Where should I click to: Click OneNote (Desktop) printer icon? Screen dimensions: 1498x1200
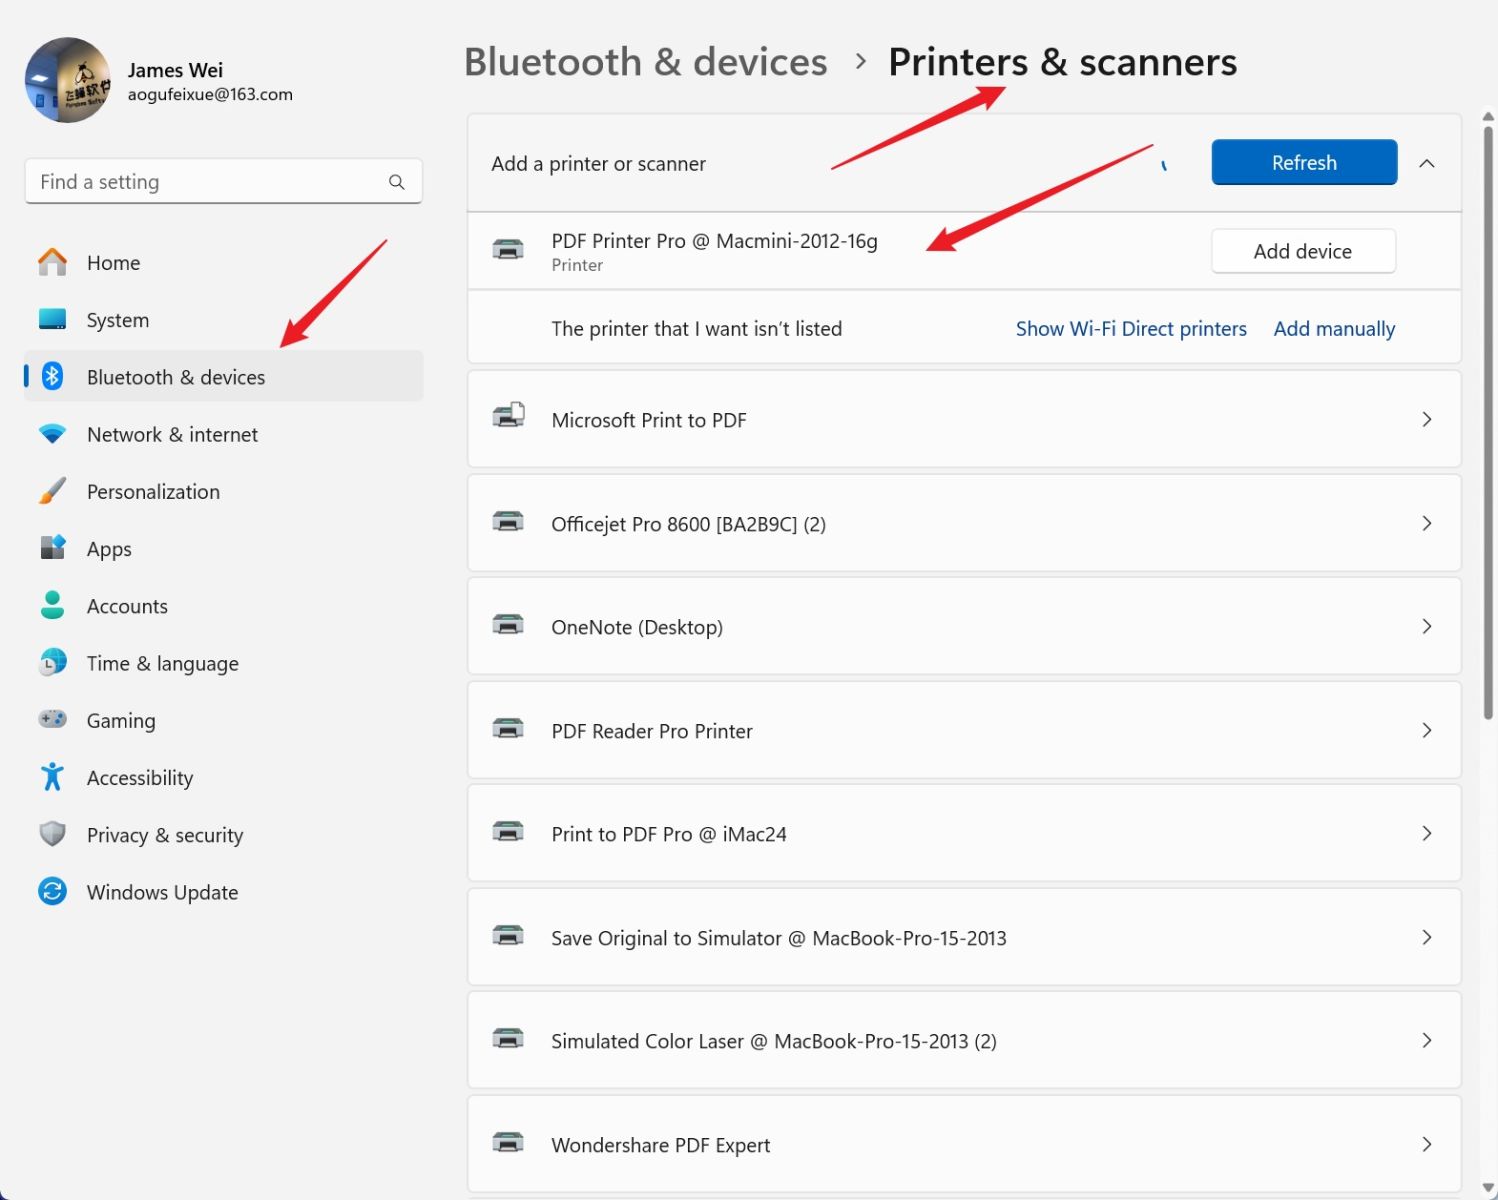[x=508, y=625]
